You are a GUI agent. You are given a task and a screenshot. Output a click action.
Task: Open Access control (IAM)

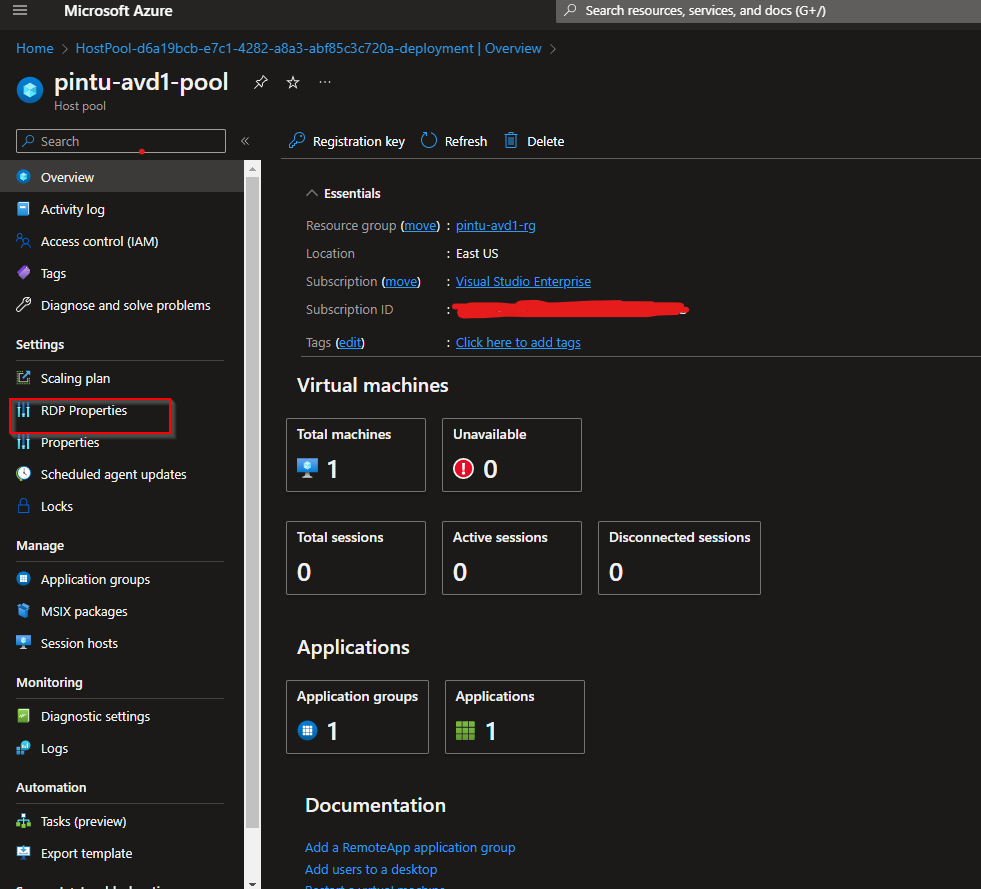[x=121, y=241]
